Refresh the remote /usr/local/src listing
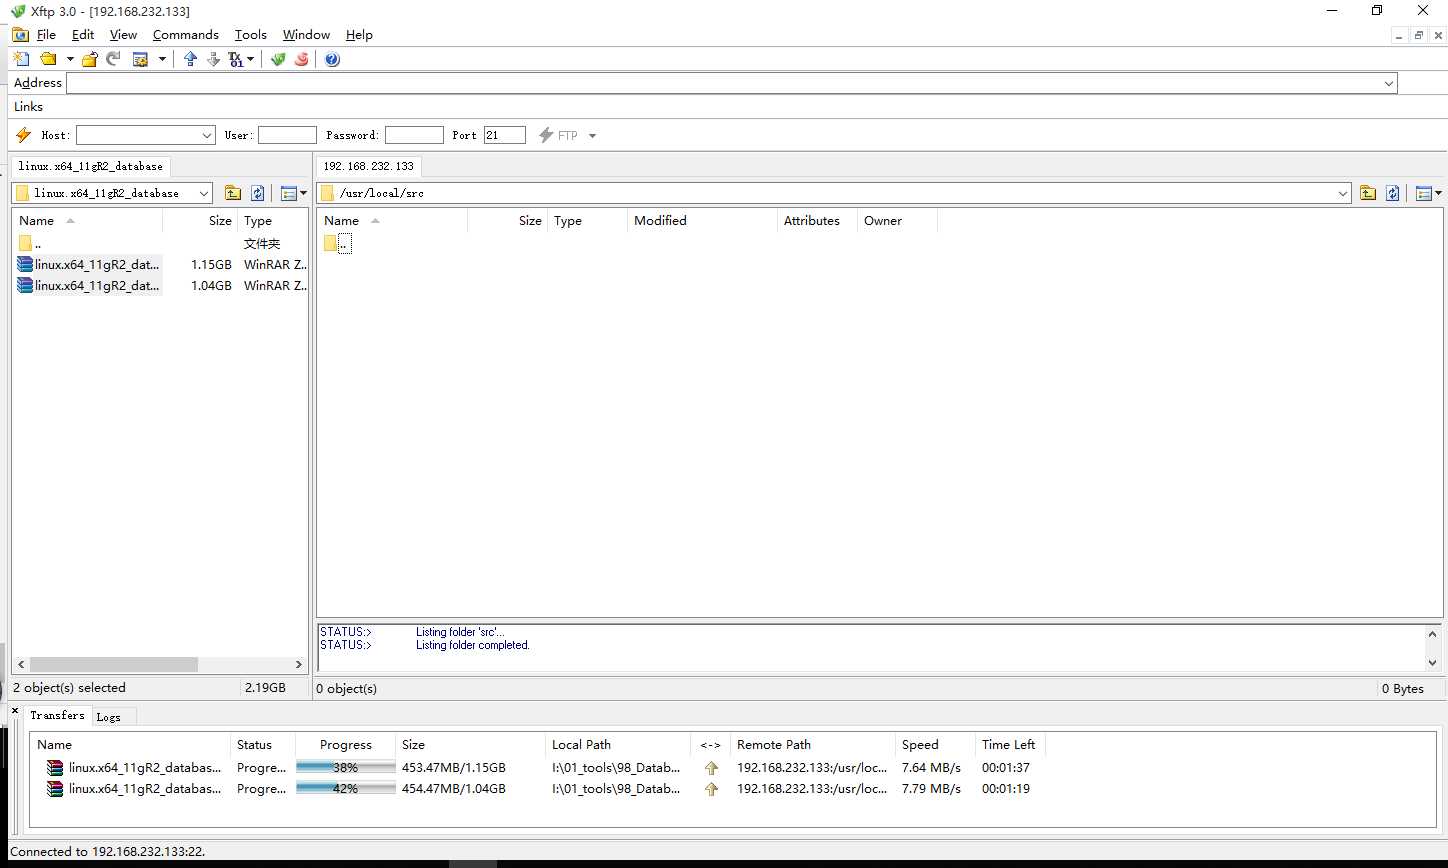Image resolution: width=1448 pixels, height=868 pixels. point(1392,193)
